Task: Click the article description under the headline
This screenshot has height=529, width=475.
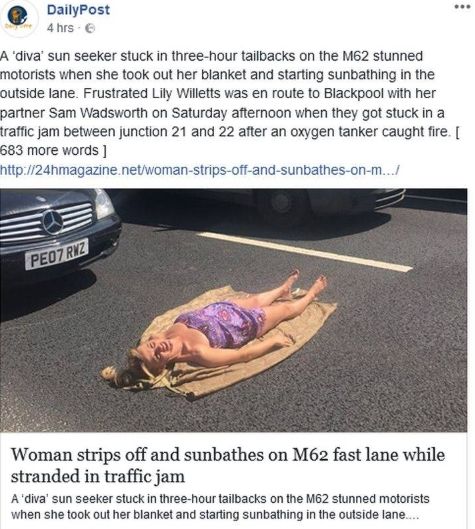Action: pos(220,506)
